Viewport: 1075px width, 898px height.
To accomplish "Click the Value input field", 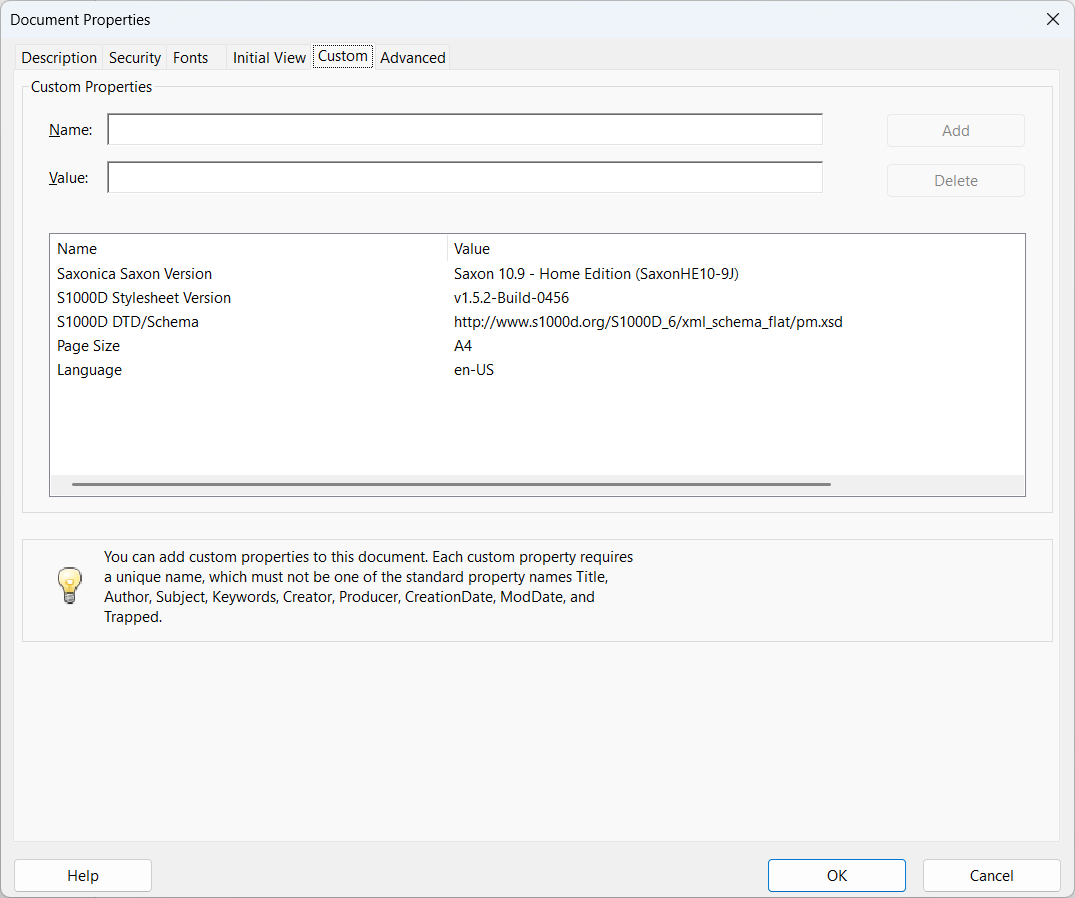I will pos(465,178).
